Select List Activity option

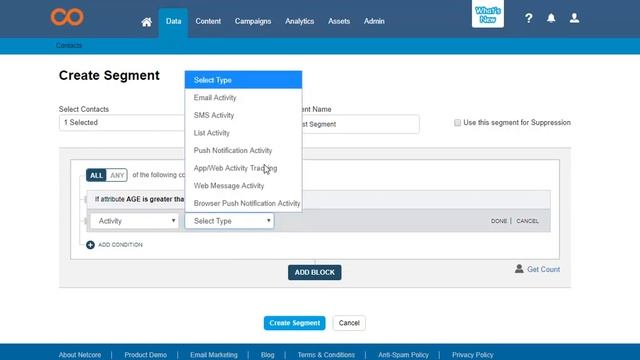[243, 133]
